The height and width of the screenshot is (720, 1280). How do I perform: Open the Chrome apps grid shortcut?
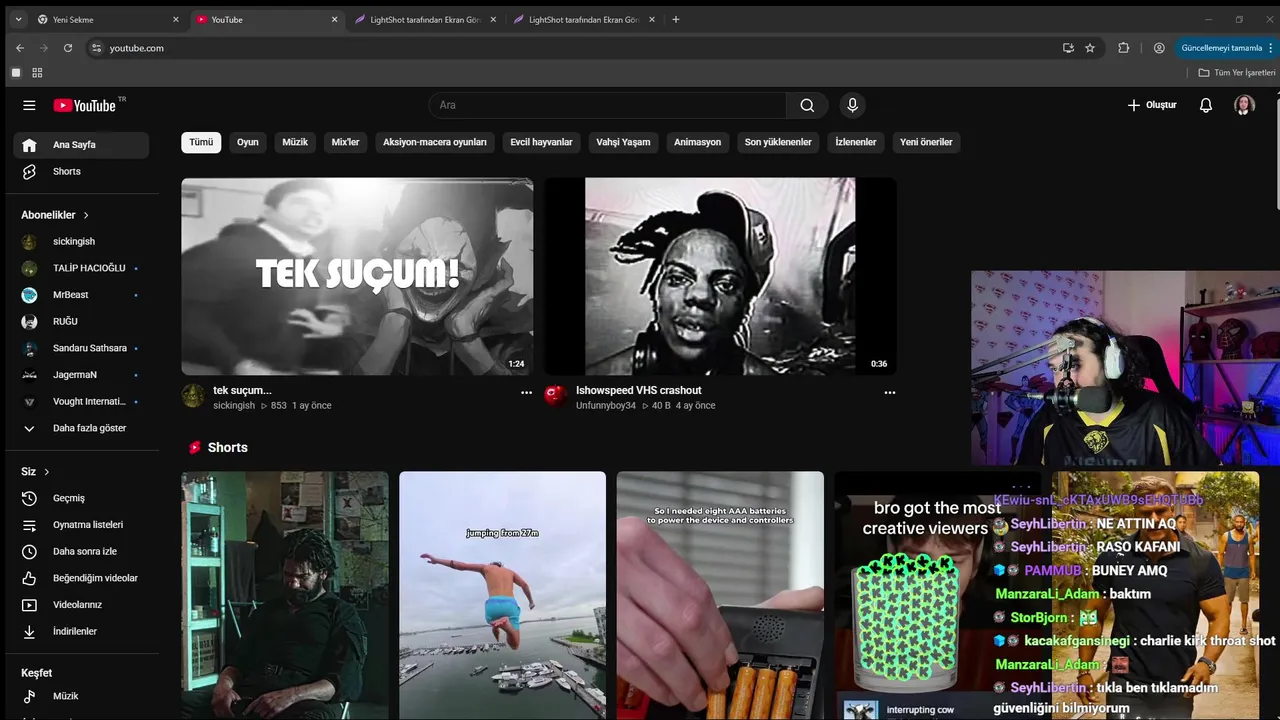coord(37,73)
